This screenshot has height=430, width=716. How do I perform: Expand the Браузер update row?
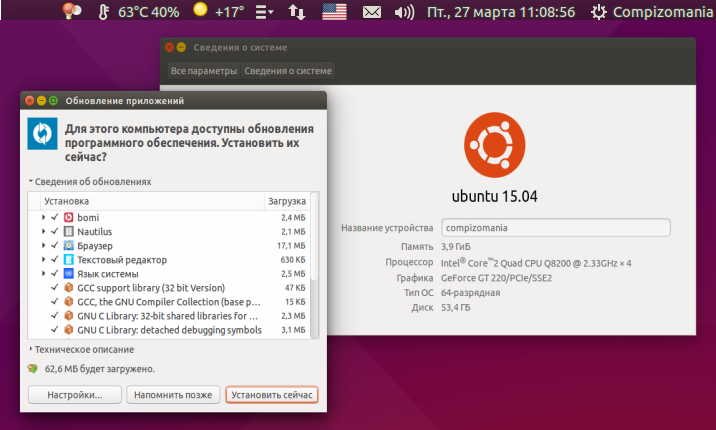(x=43, y=246)
